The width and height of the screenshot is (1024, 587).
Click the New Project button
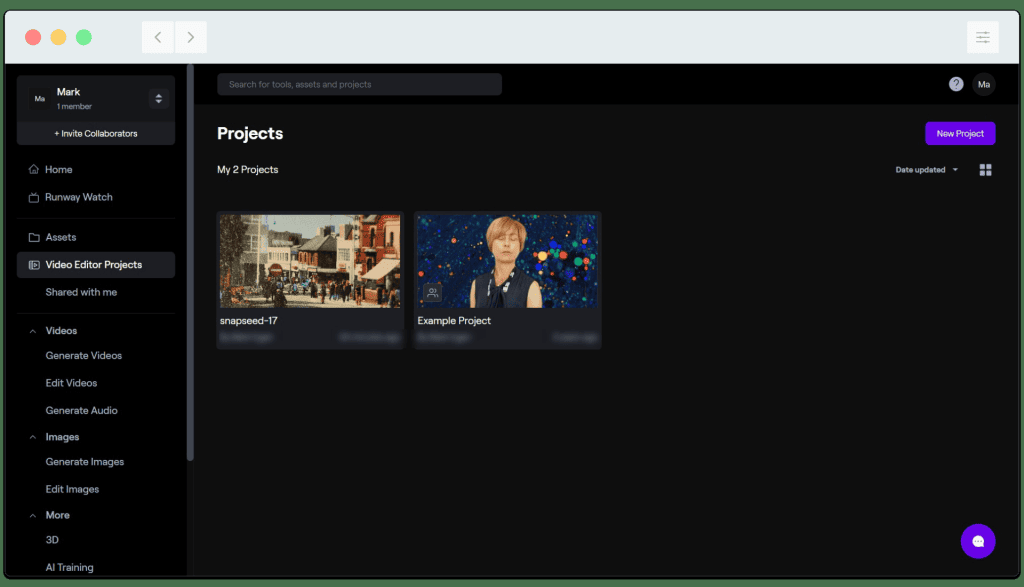[959, 134]
